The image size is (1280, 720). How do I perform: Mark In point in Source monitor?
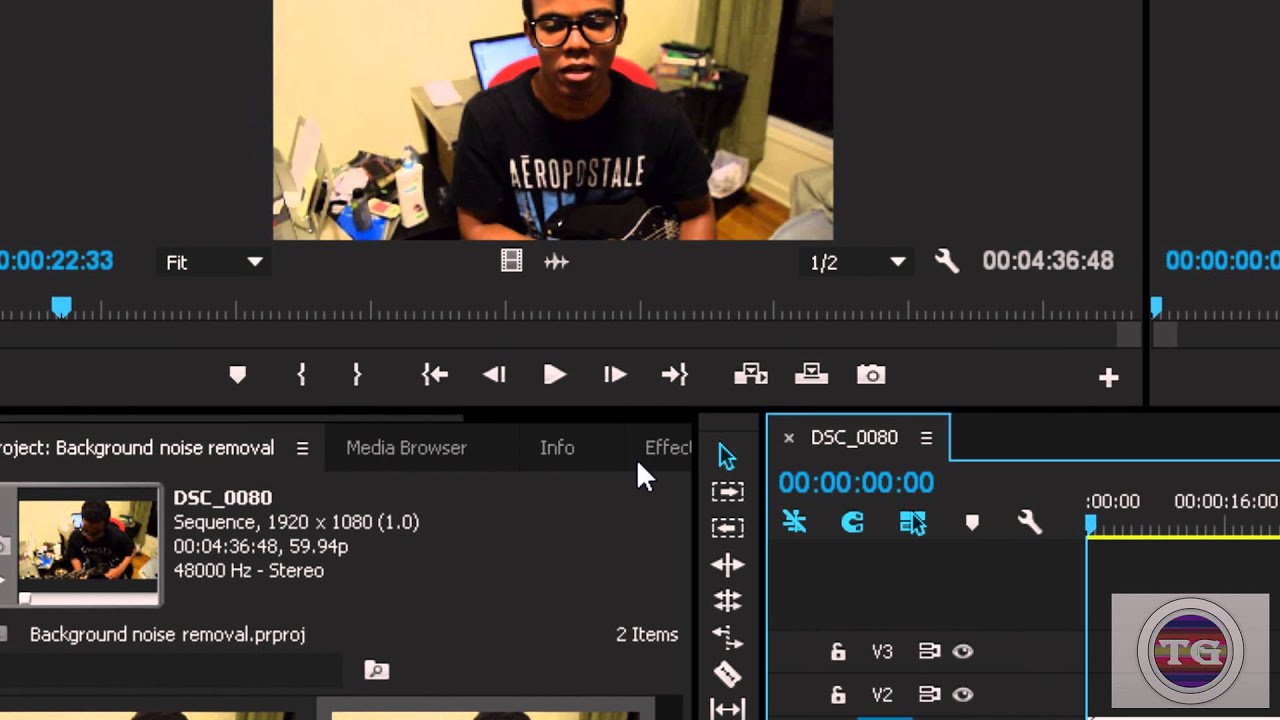coord(301,375)
